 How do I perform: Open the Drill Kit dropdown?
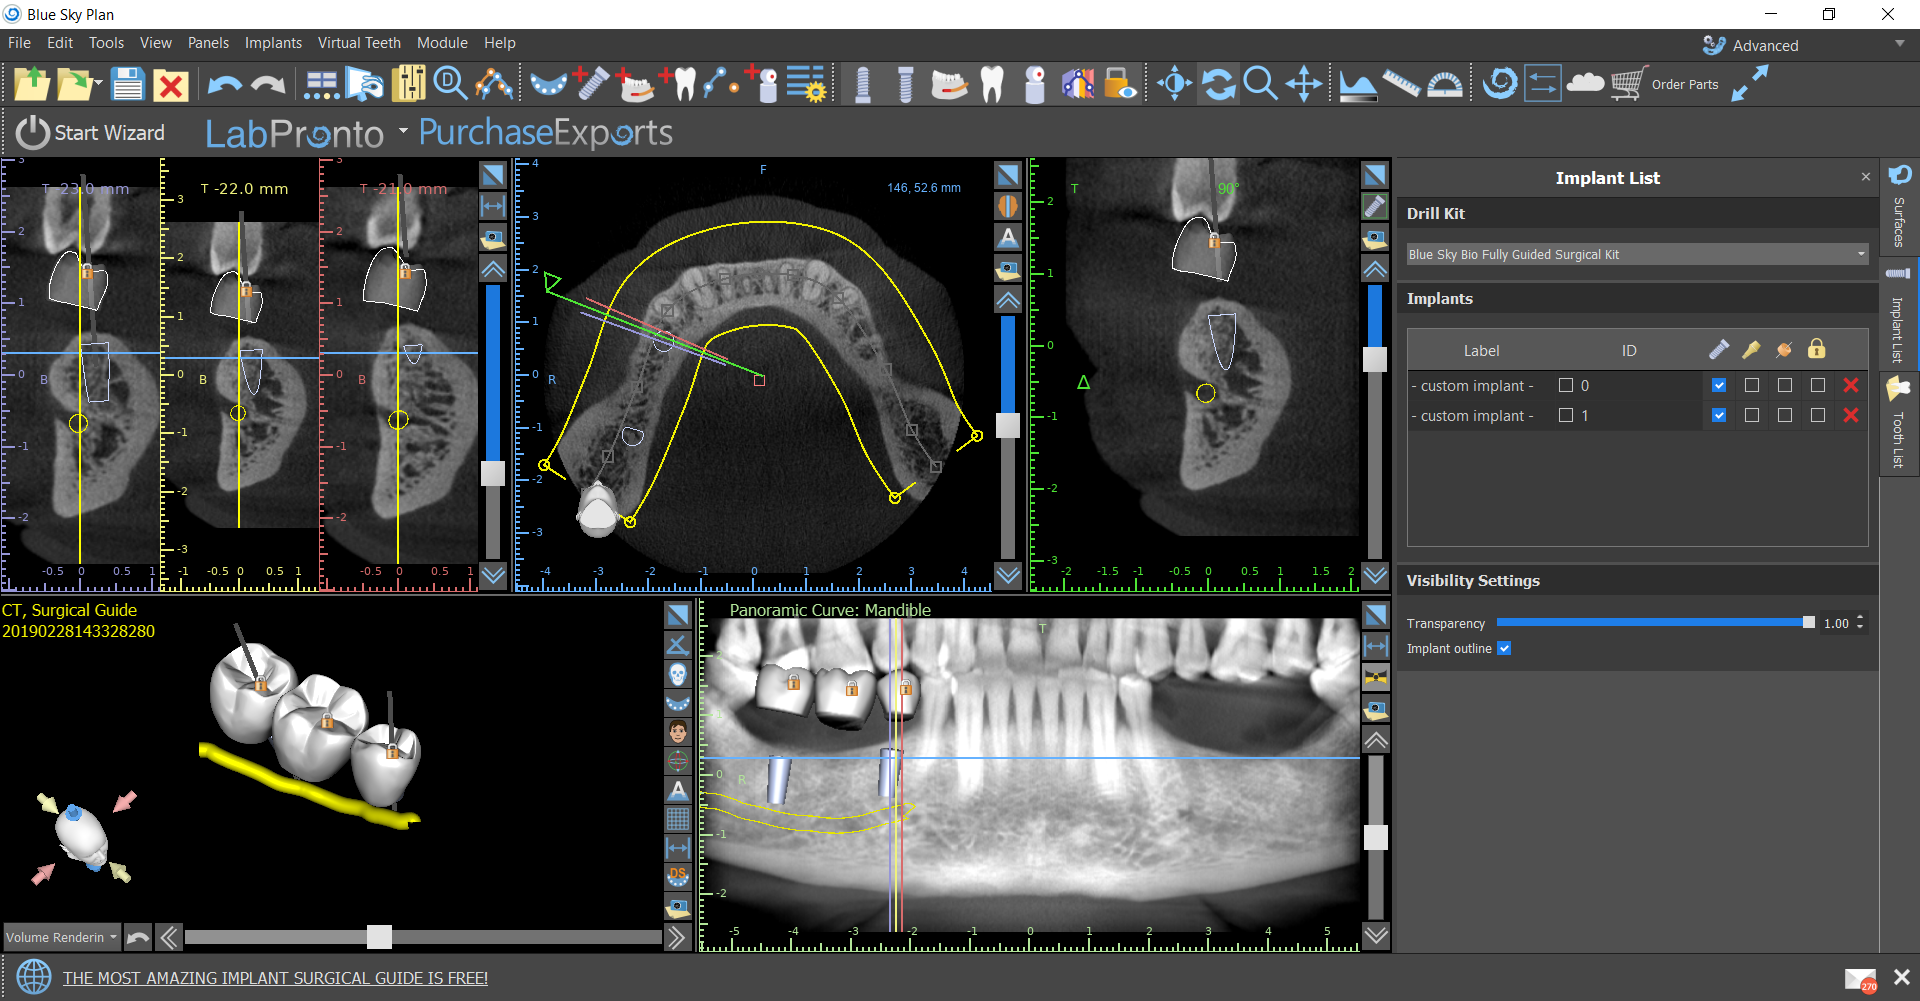pos(1637,255)
